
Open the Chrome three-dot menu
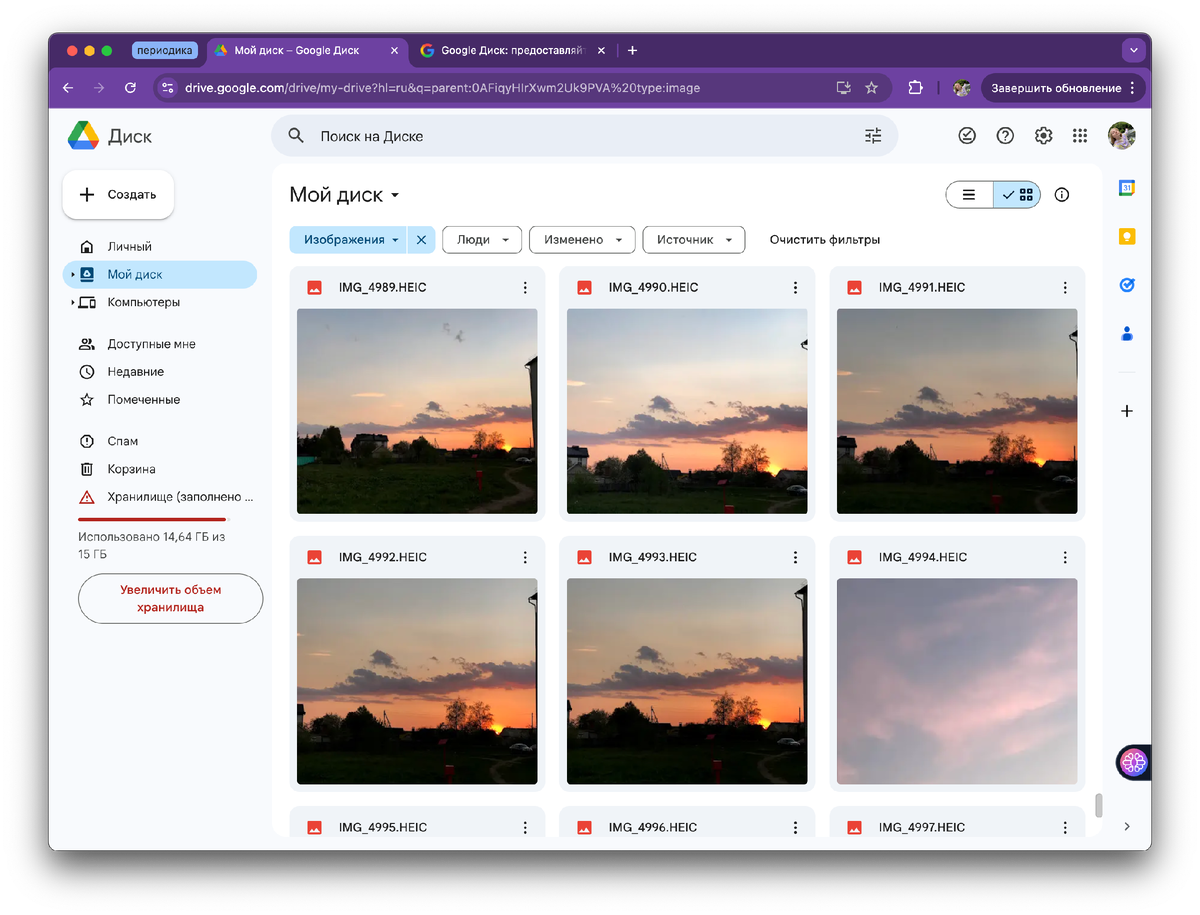[x=1132, y=88]
